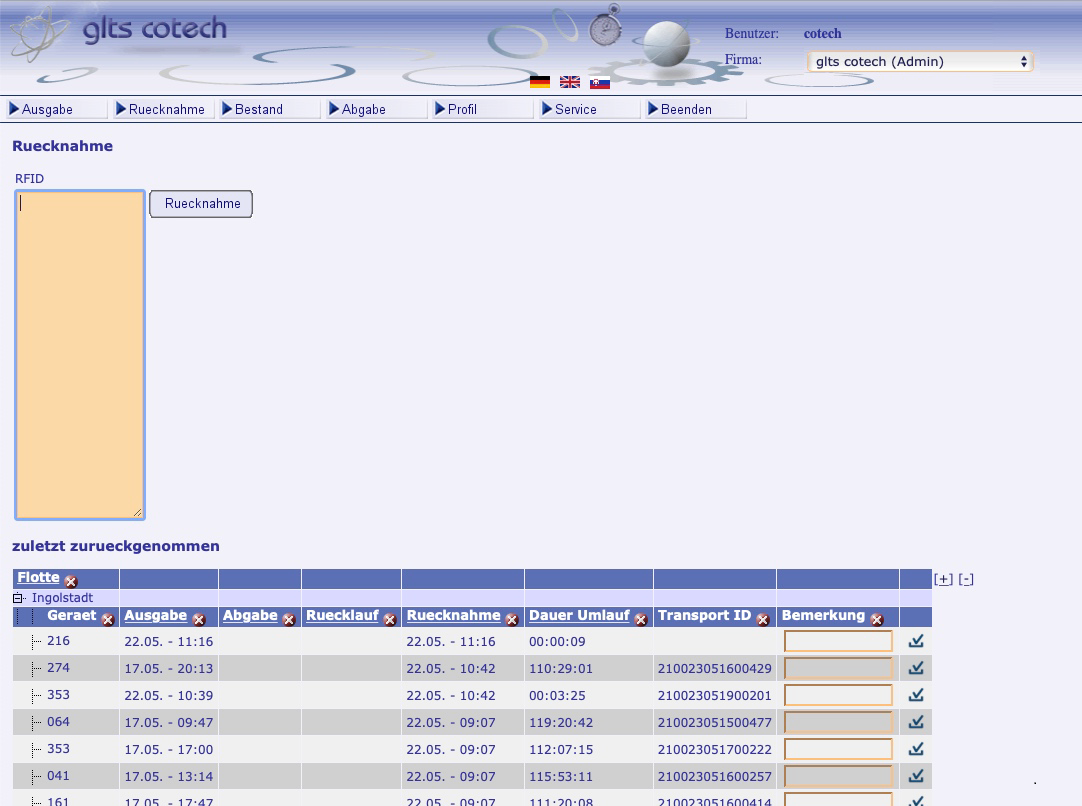The width and height of the screenshot is (1082, 806).
Task: Click Bemerkung field in Geraet 274 row
Action: coord(838,668)
